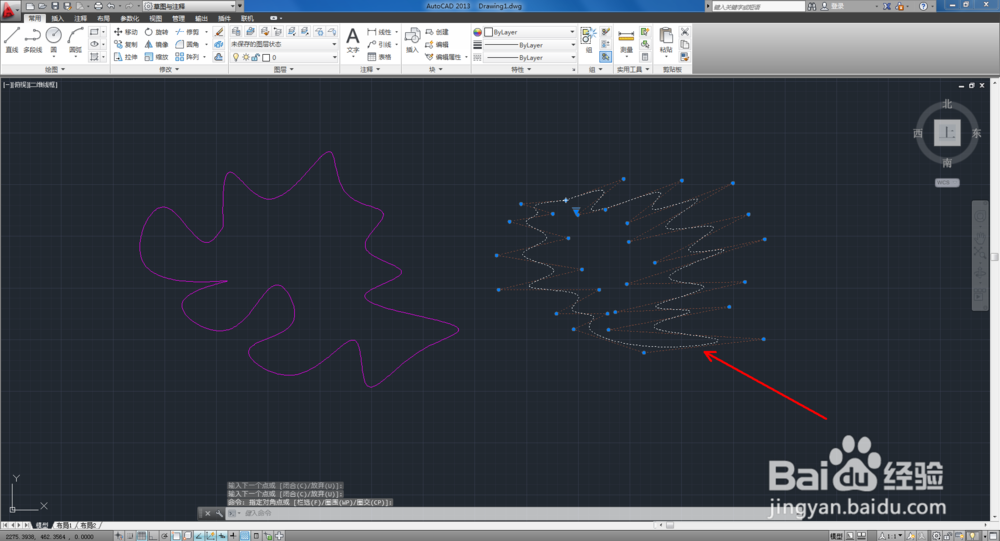
Task: Toggle the layer lock padlock icon
Action: tap(255, 57)
